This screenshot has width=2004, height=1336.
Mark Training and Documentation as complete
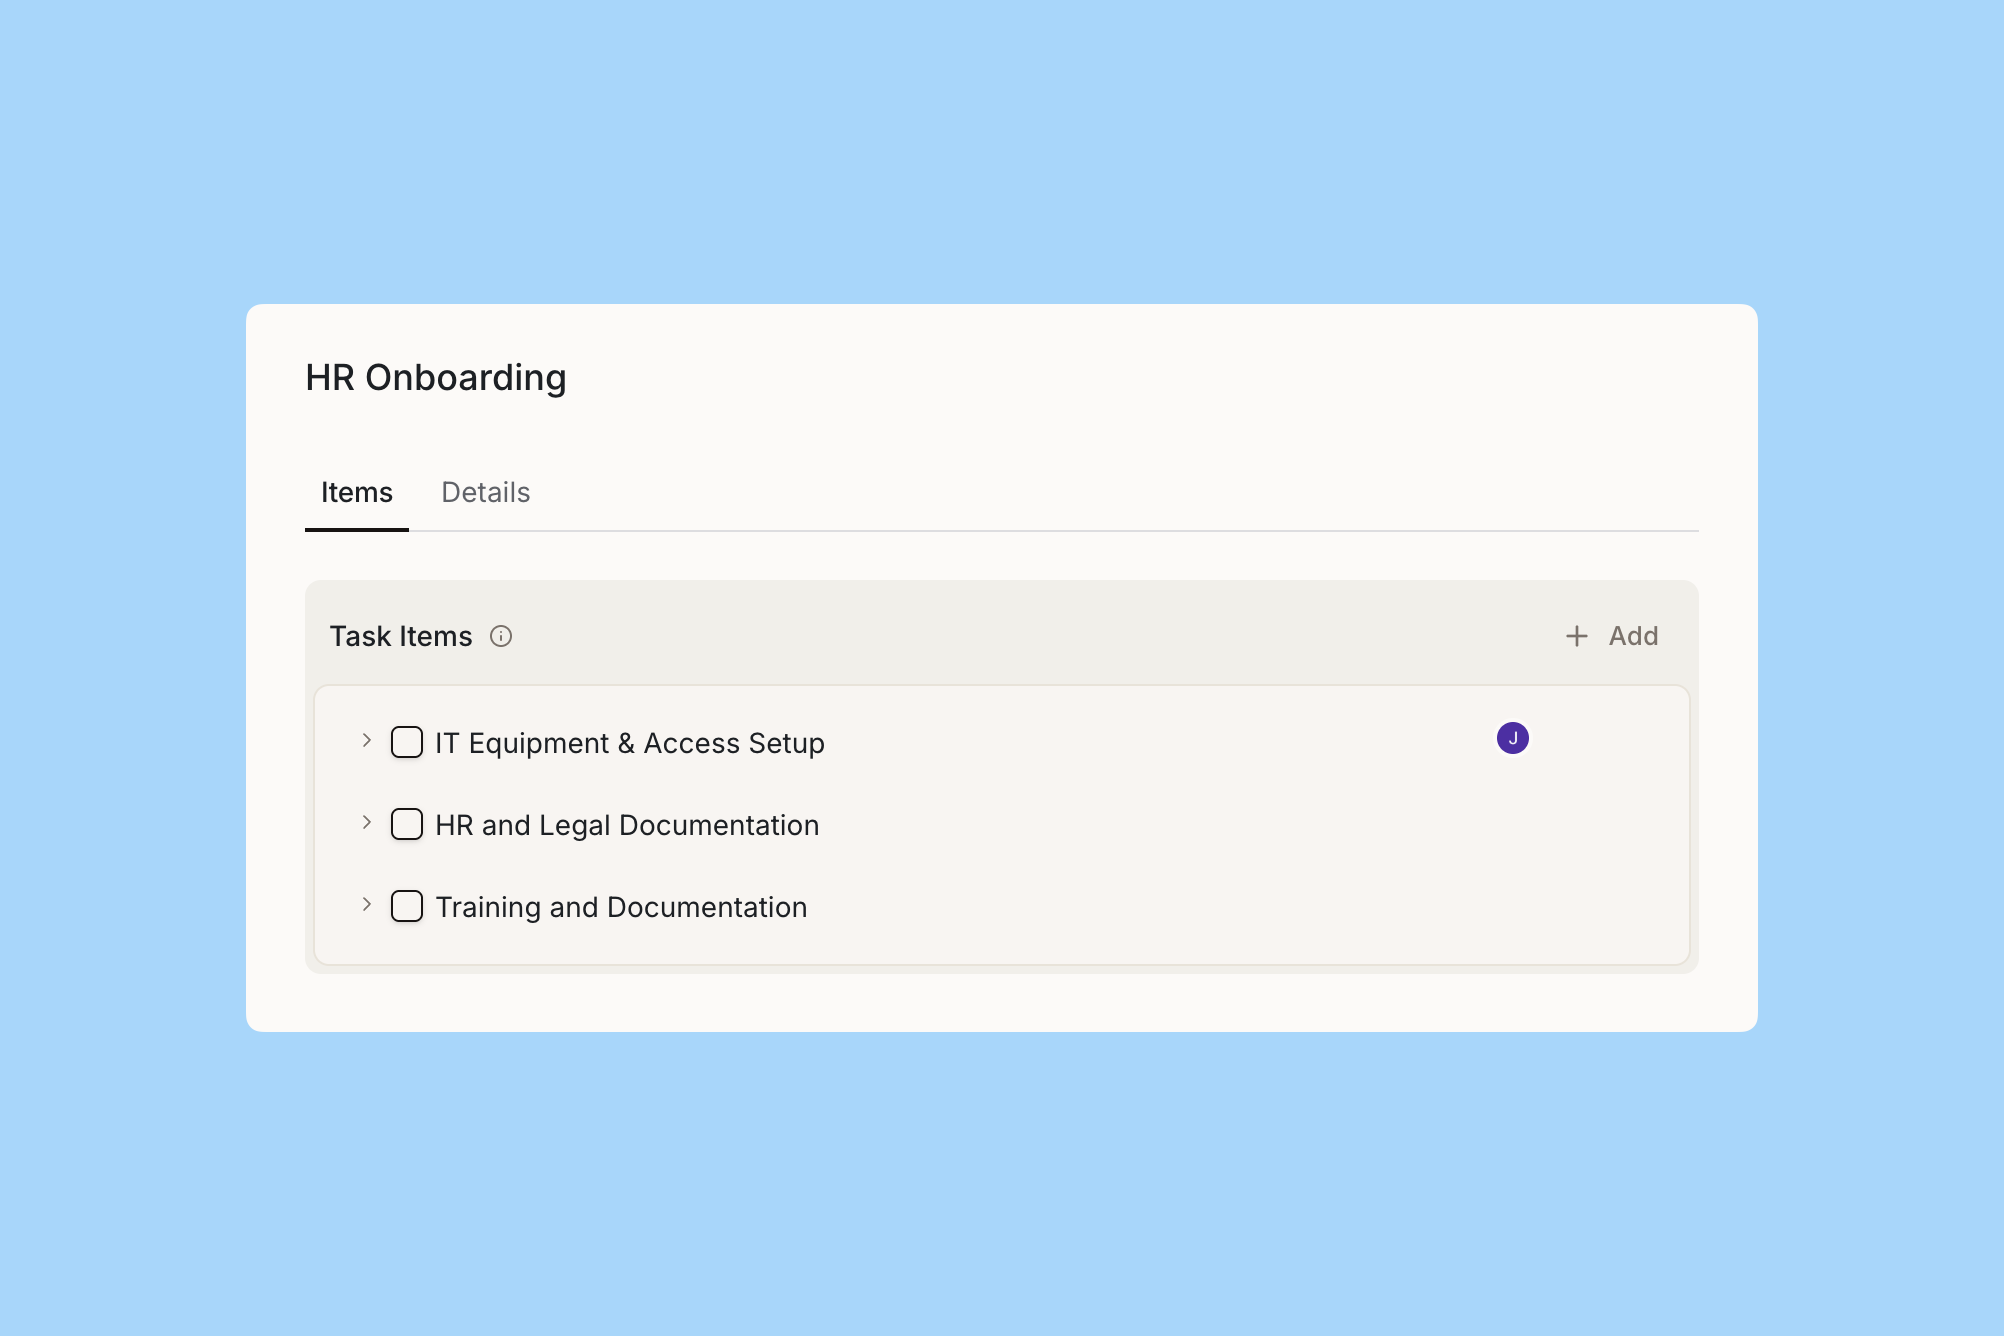tap(407, 907)
